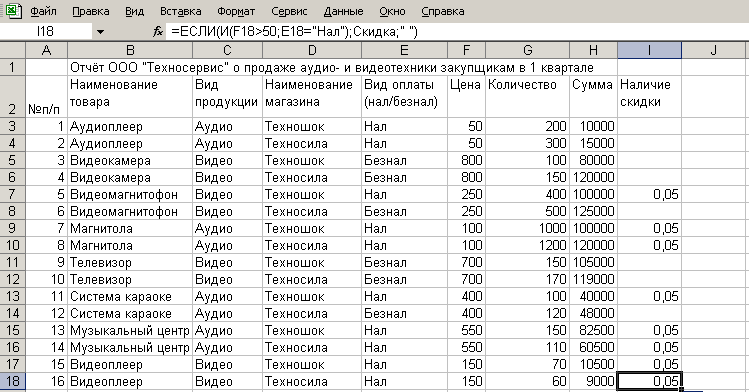Select column A header

pos(46,50)
